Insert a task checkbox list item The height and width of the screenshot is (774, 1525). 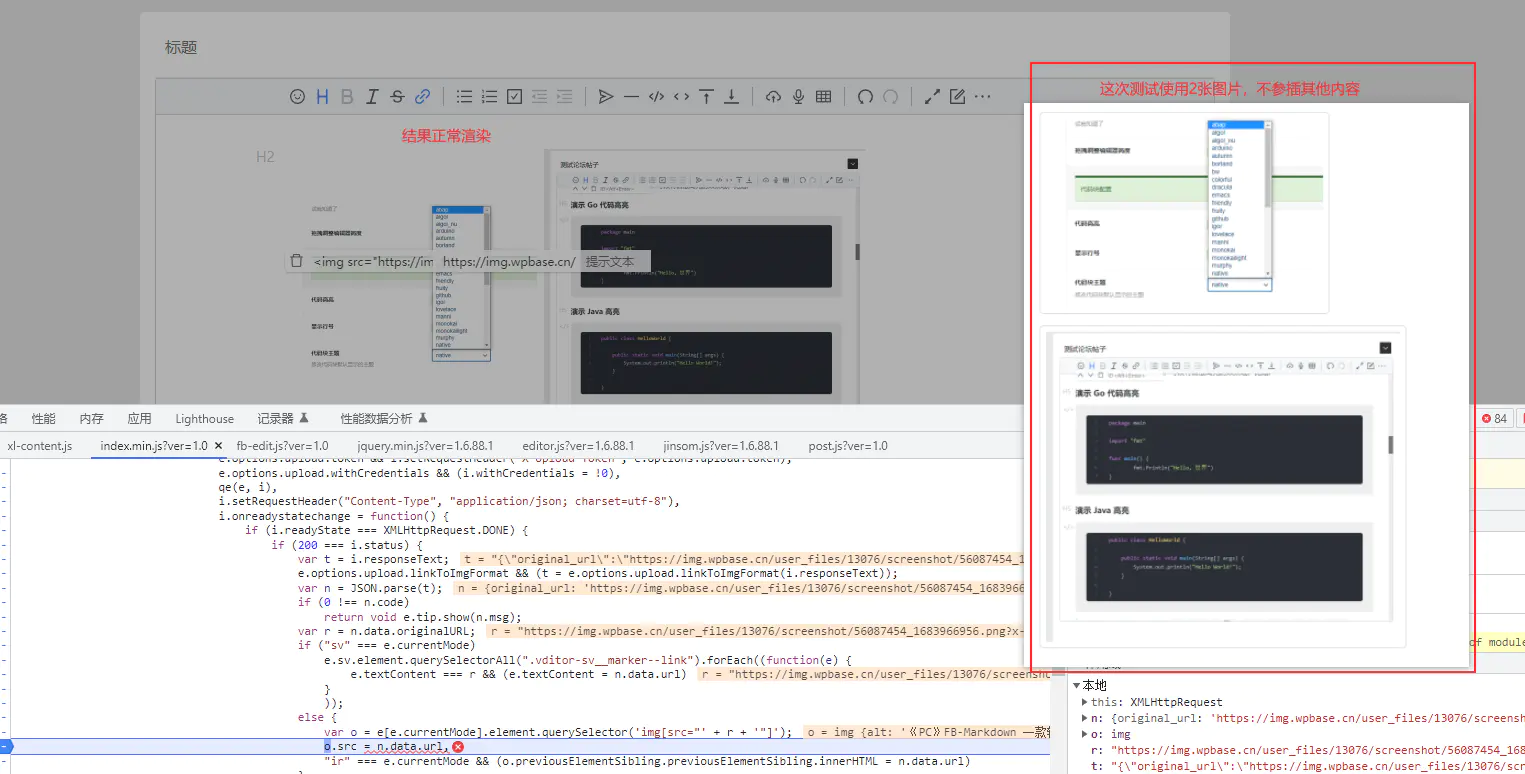click(x=515, y=97)
